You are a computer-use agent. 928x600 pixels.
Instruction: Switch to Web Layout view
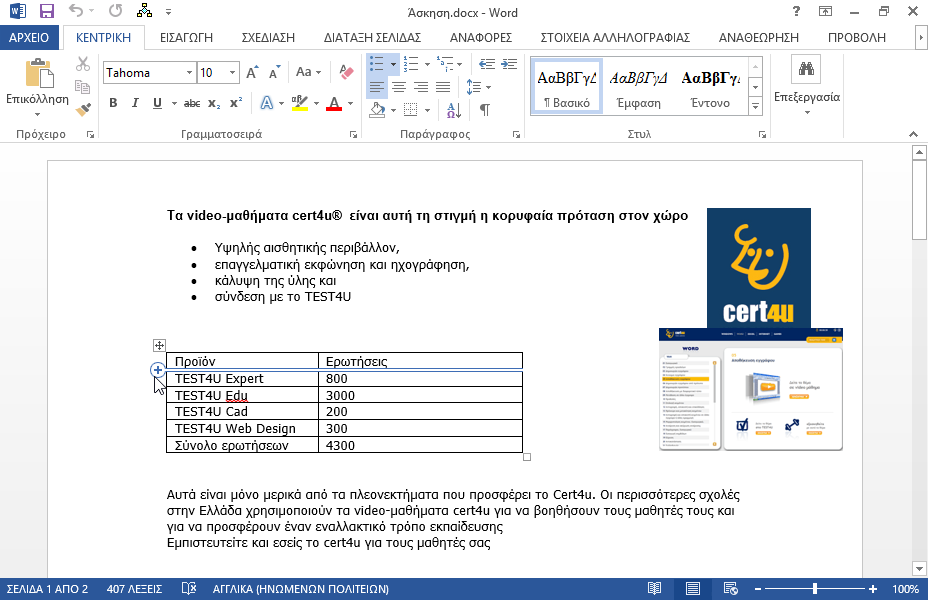[x=730, y=589]
